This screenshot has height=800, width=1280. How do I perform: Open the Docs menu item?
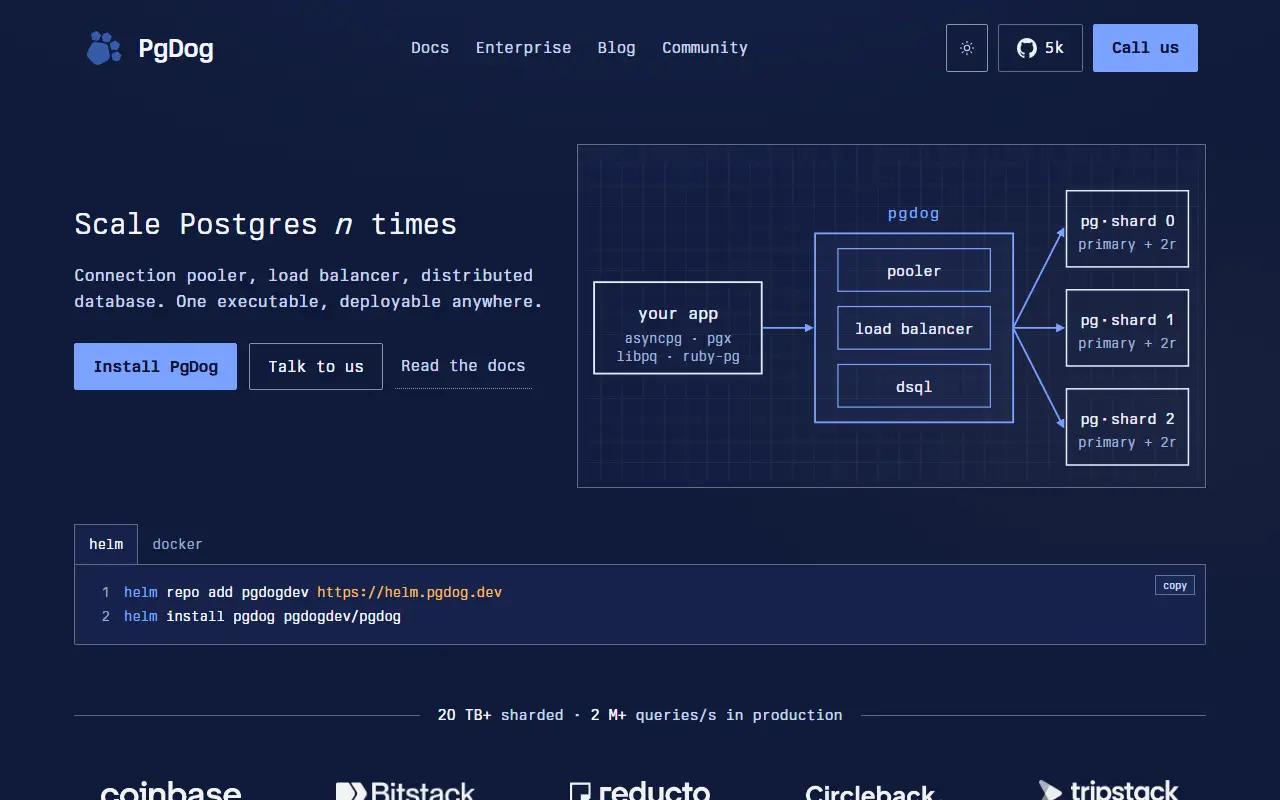click(x=430, y=48)
